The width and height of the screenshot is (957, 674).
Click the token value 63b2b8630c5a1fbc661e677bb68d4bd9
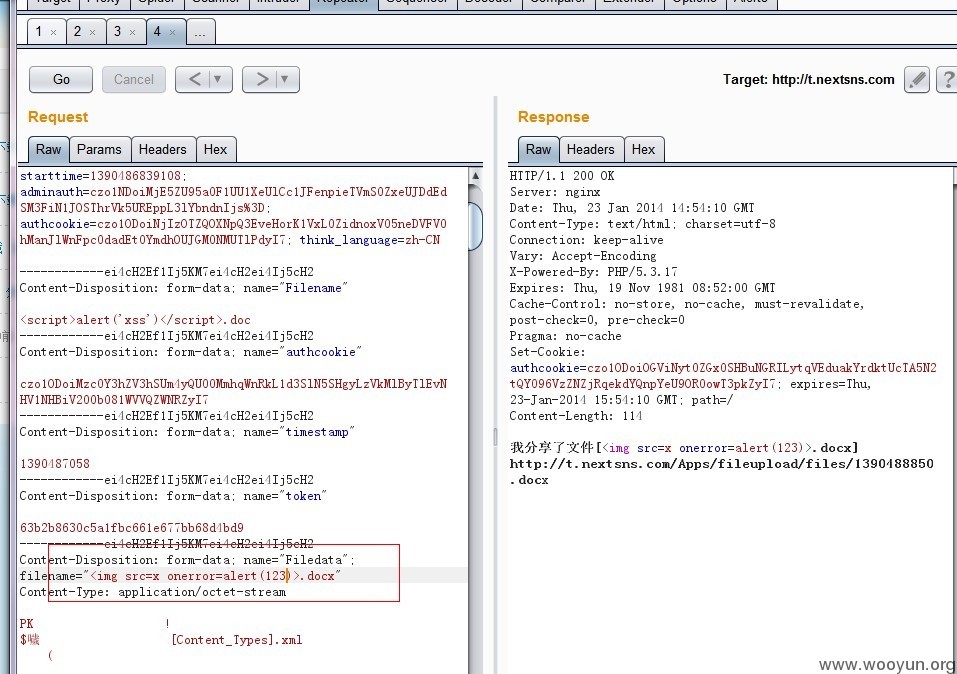point(132,527)
